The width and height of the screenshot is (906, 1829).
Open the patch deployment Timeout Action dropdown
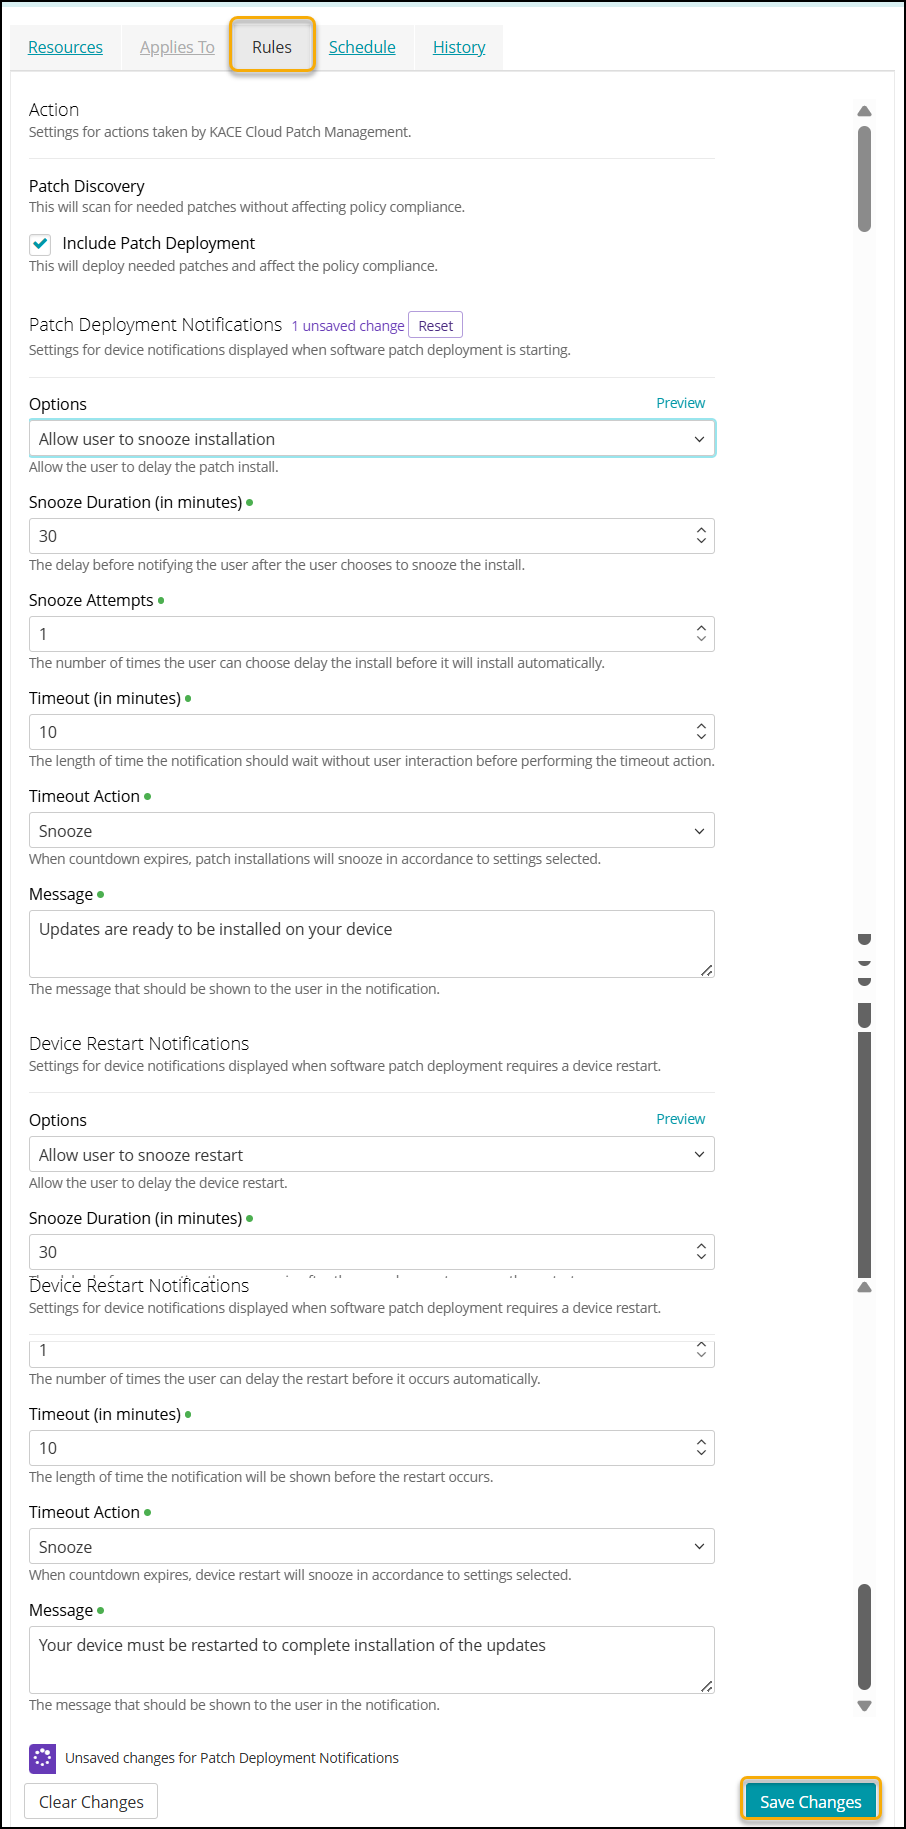[x=371, y=831]
